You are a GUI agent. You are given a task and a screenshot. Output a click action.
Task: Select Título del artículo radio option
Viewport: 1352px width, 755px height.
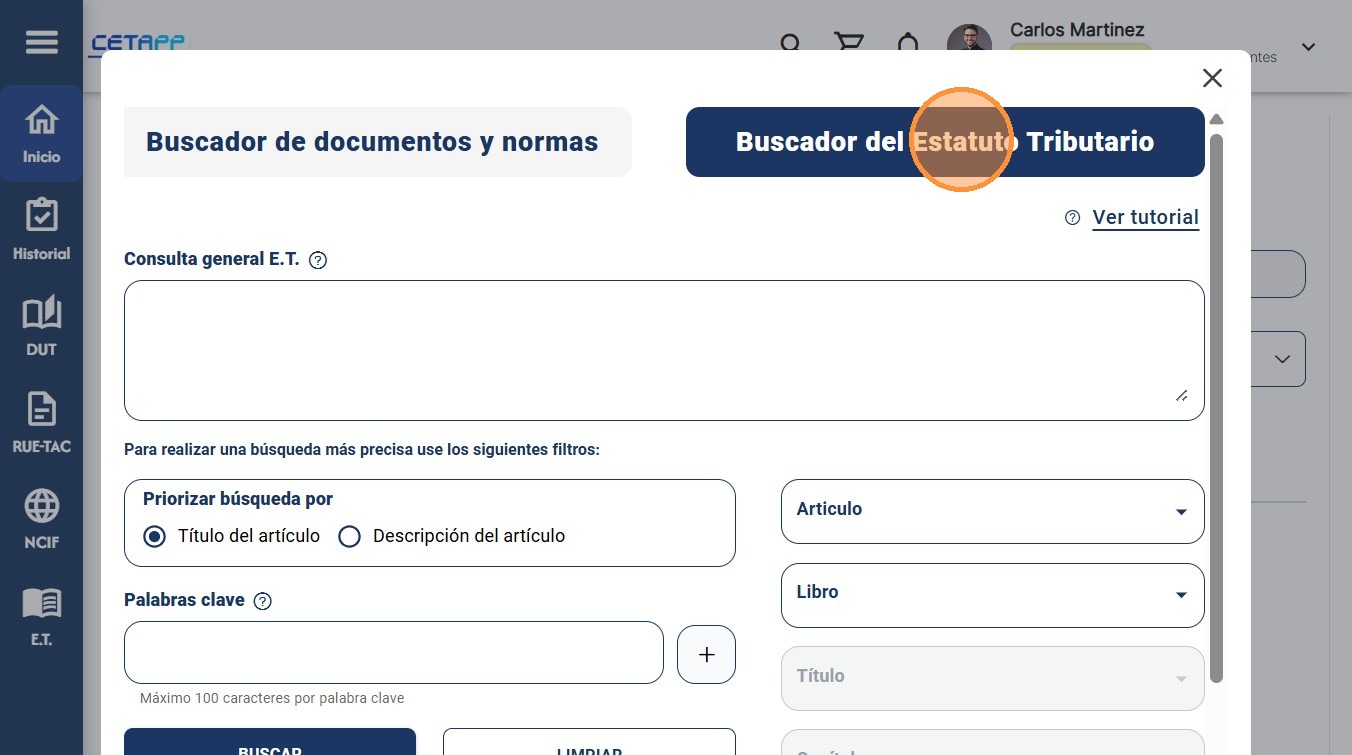(x=154, y=536)
